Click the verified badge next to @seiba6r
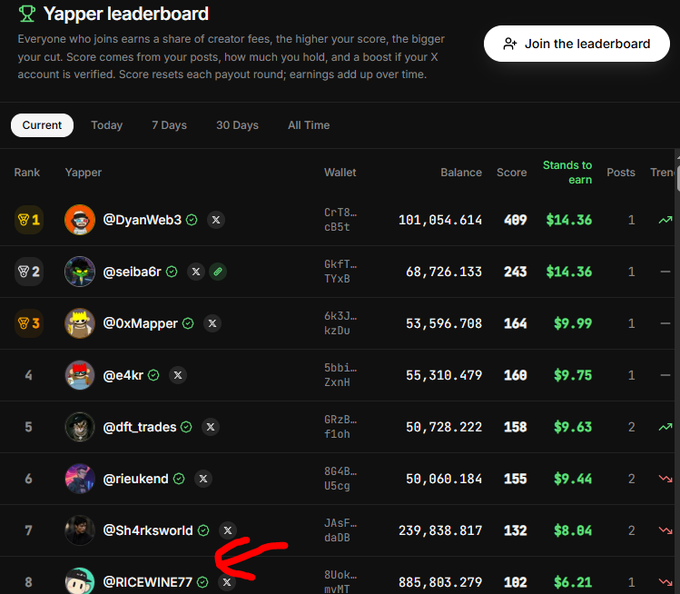680x594 pixels. tap(172, 272)
